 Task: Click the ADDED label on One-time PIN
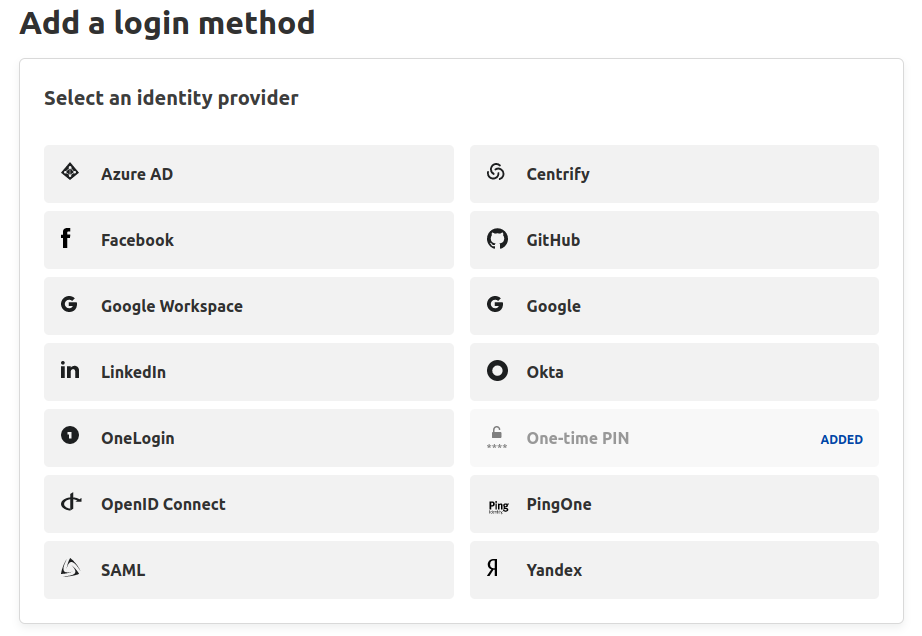point(841,438)
